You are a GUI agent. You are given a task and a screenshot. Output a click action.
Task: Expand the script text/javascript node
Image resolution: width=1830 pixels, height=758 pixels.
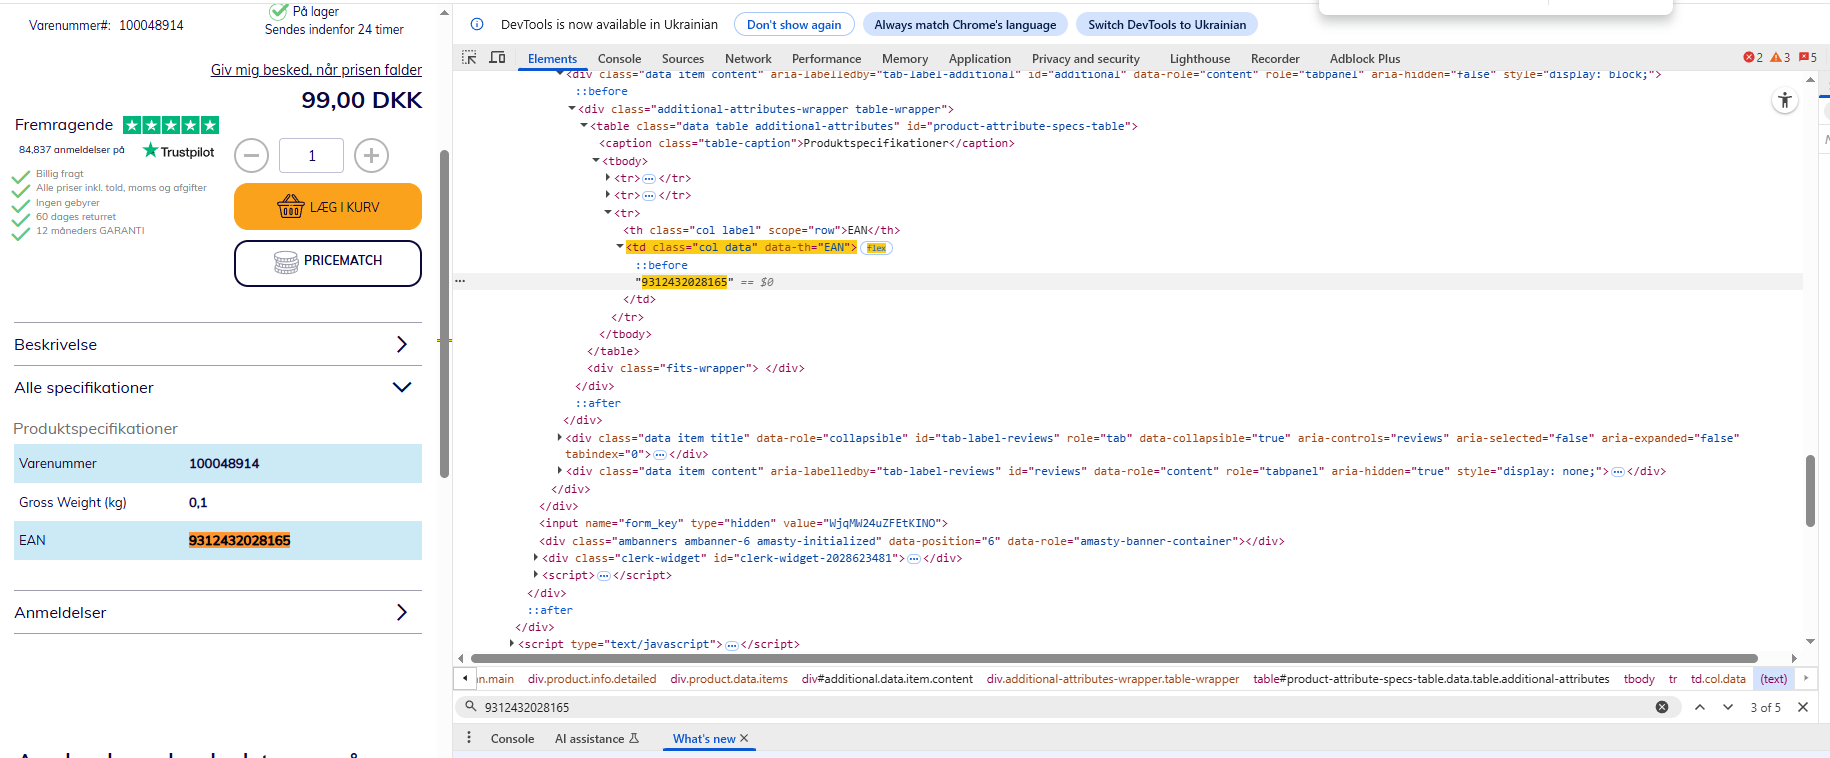click(x=512, y=644)
